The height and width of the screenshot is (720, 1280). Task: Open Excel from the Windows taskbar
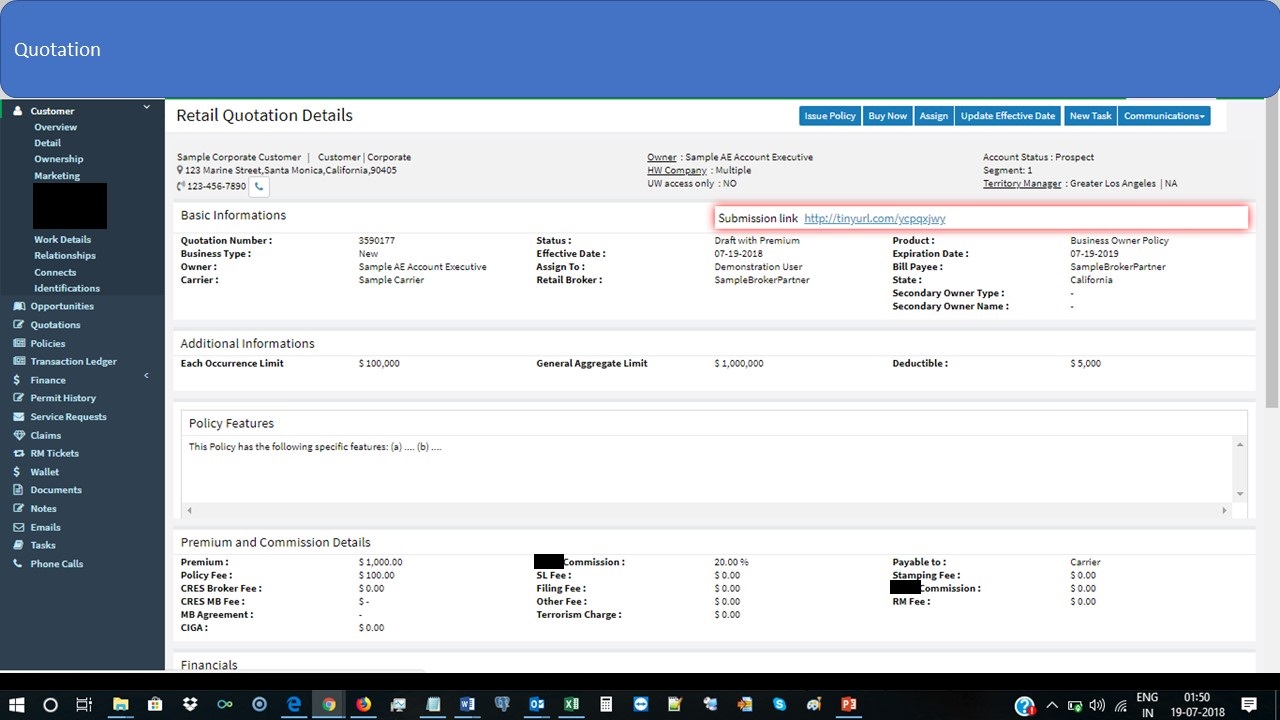[x=571, y=704]
